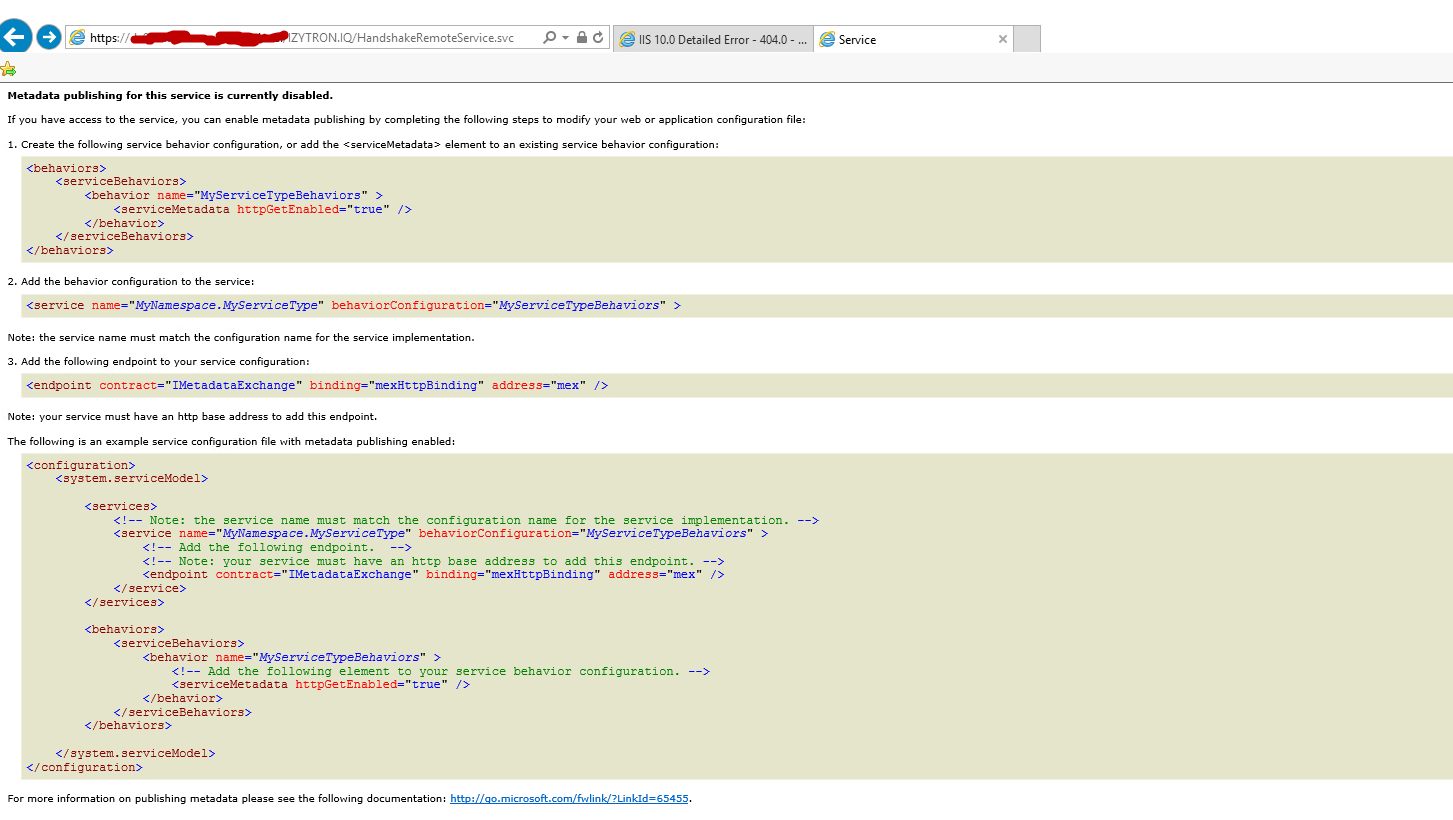The height and width of the screenshot is (820, 1453).
Task: Click the '</system.serviceModel>' closing tag line
Action: pyautogui.click(x=135, y=753)
